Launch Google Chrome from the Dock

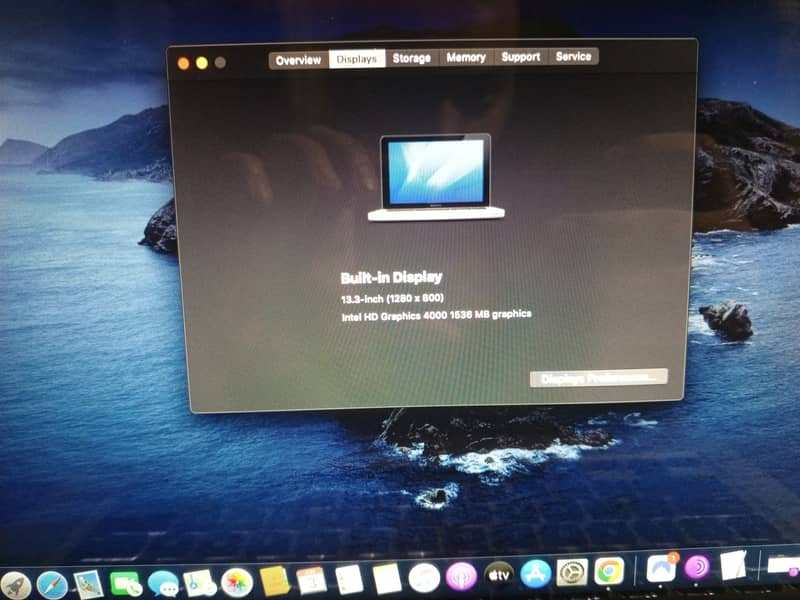click(x=609, y=571)
